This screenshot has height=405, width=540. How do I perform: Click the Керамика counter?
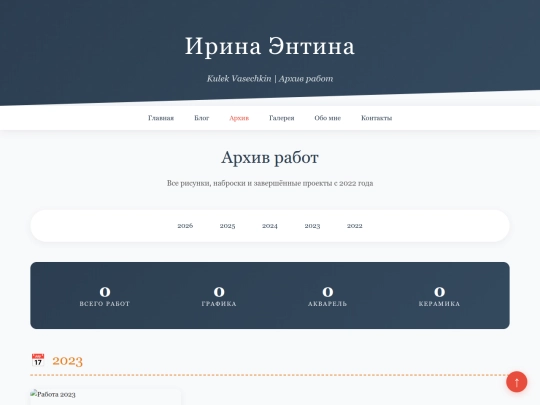(x=439, y=296)
